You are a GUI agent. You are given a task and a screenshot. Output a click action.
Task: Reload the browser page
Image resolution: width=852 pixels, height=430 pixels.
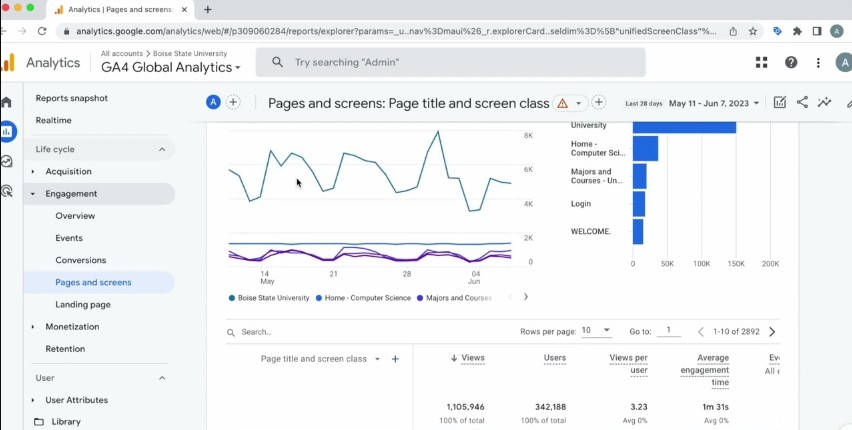42,32
